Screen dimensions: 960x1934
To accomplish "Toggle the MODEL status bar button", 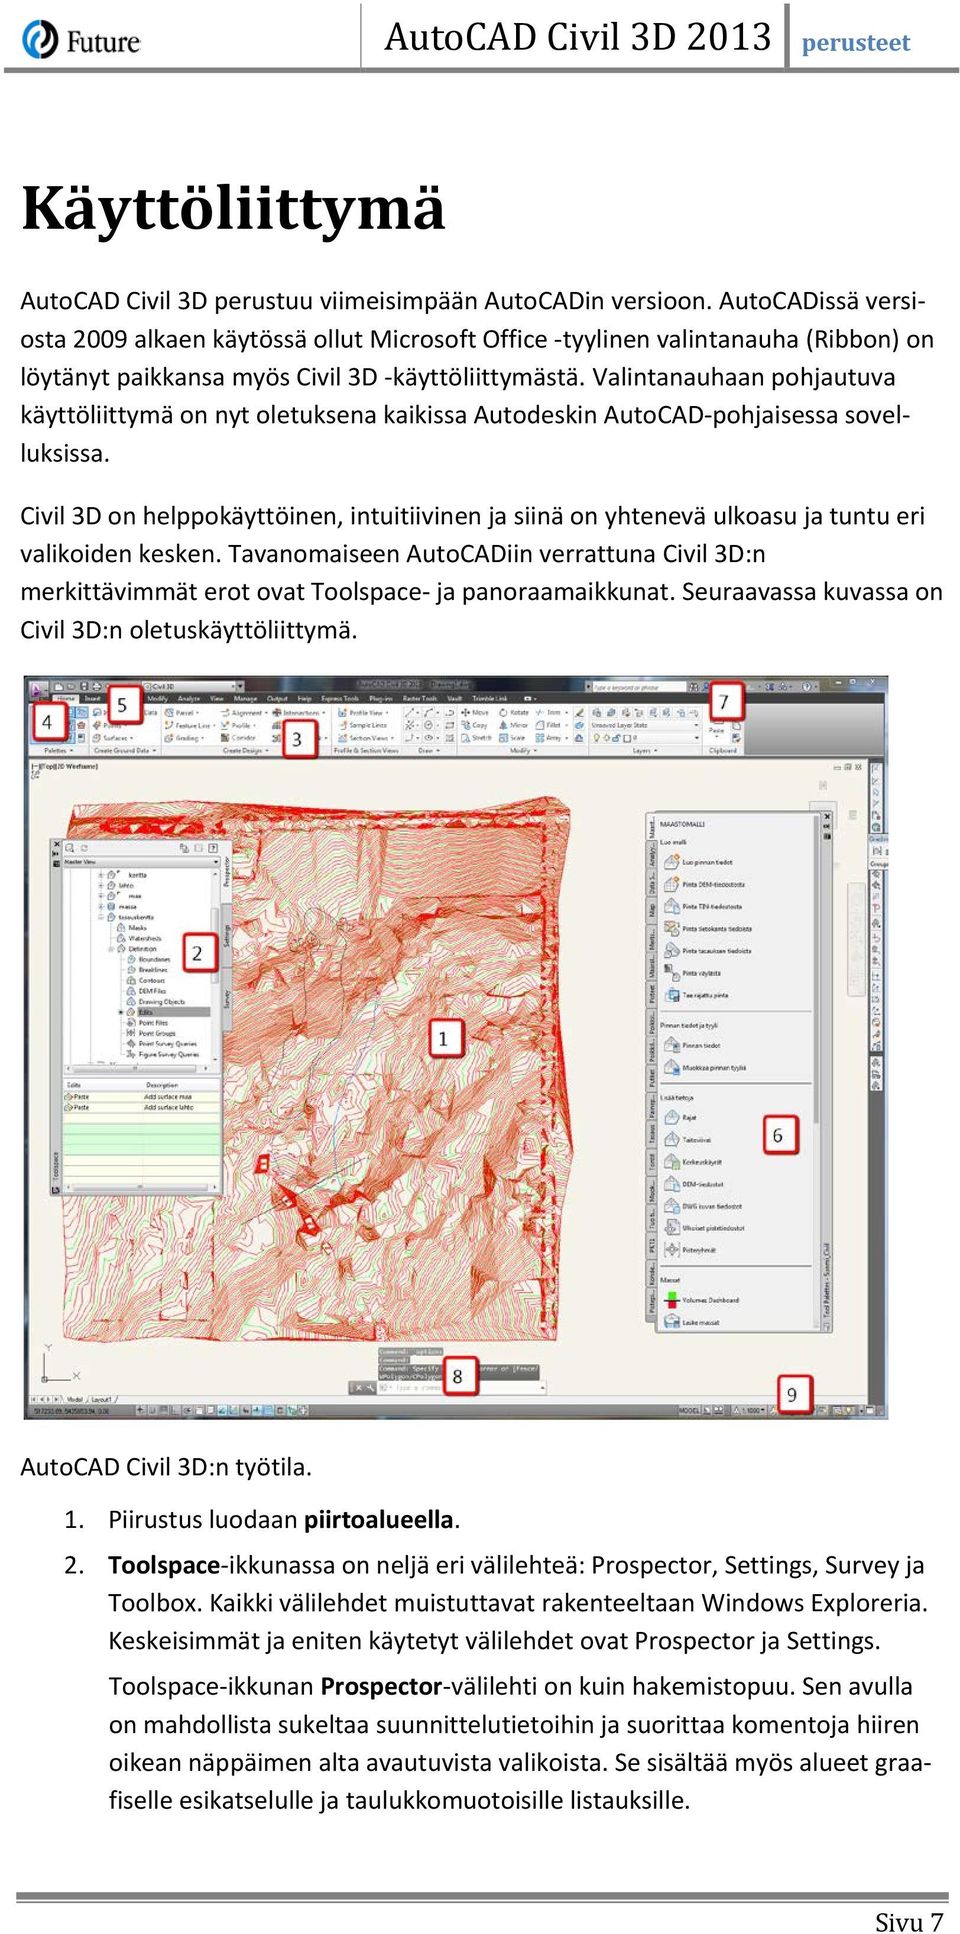I will [x=690, y=1410].
